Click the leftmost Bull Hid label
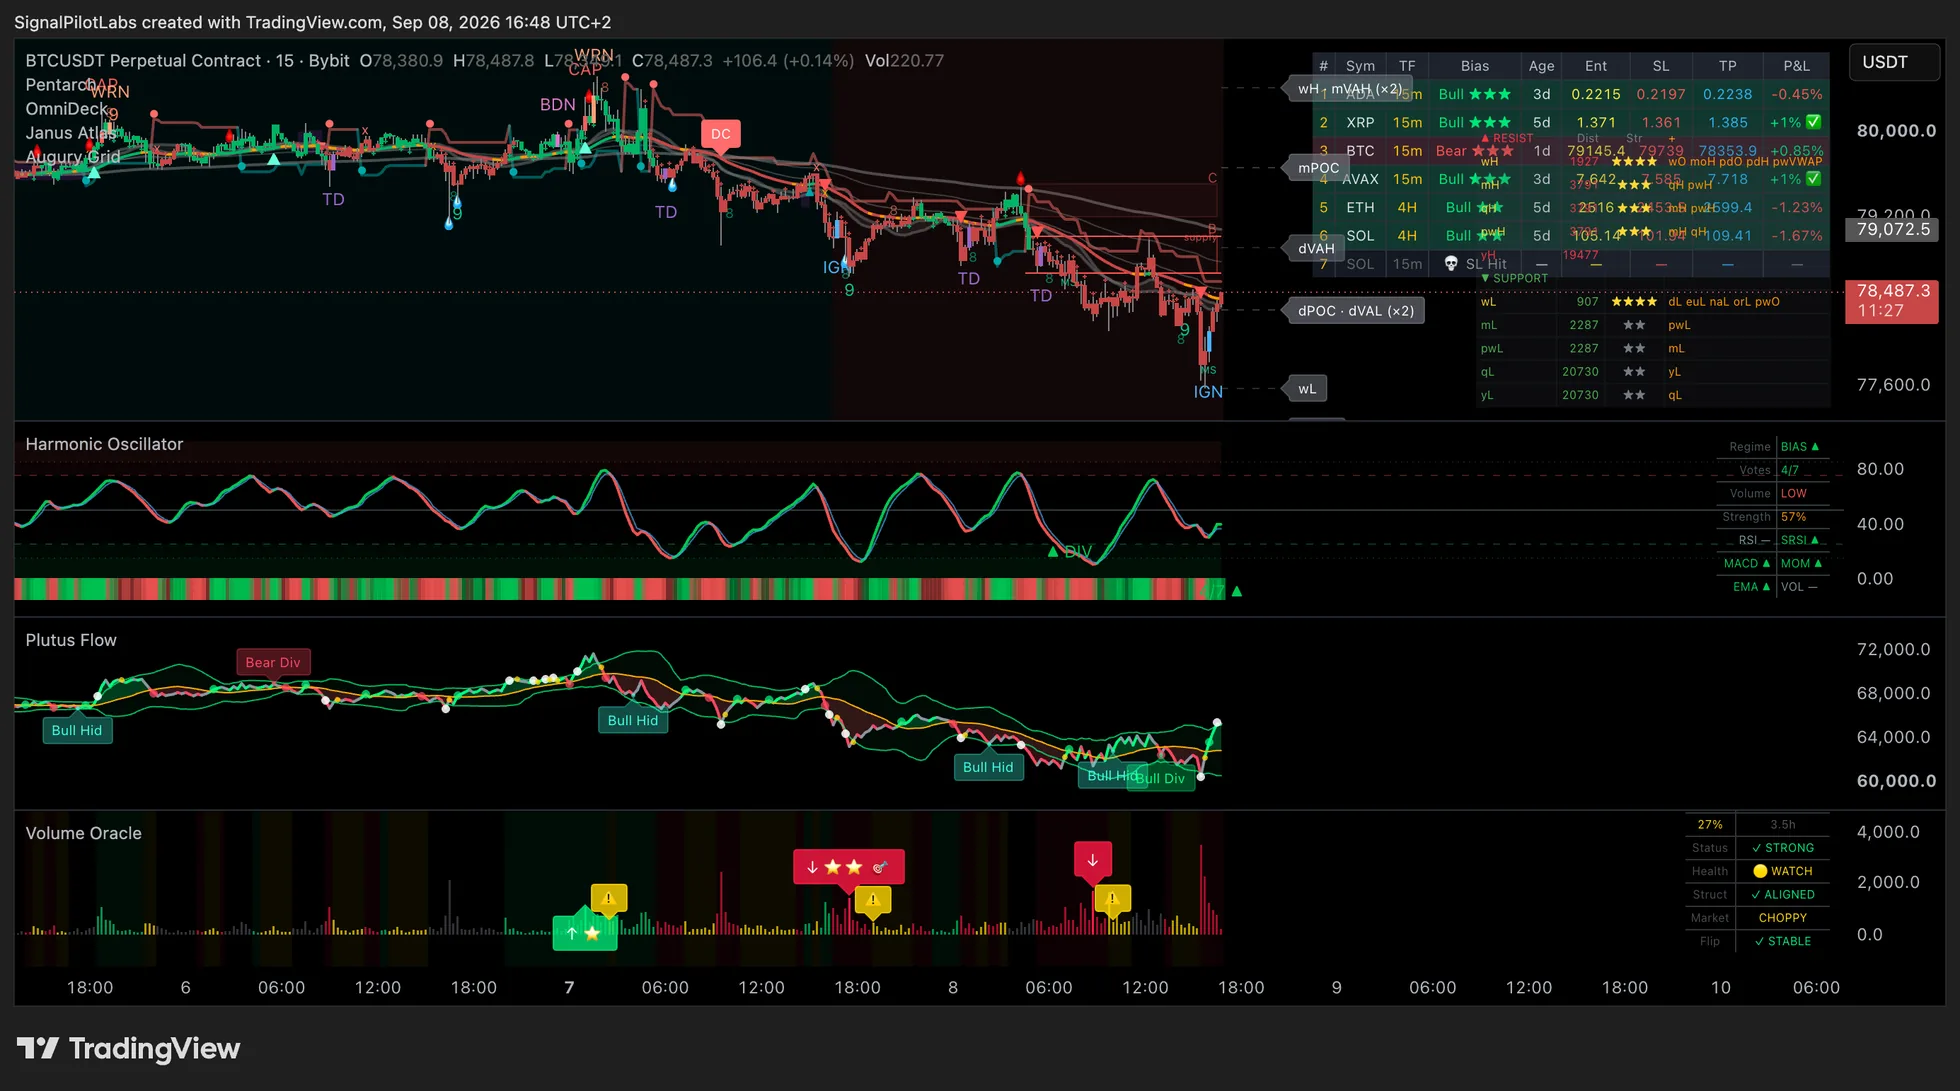The image size is (1960, 1091). 77,730
